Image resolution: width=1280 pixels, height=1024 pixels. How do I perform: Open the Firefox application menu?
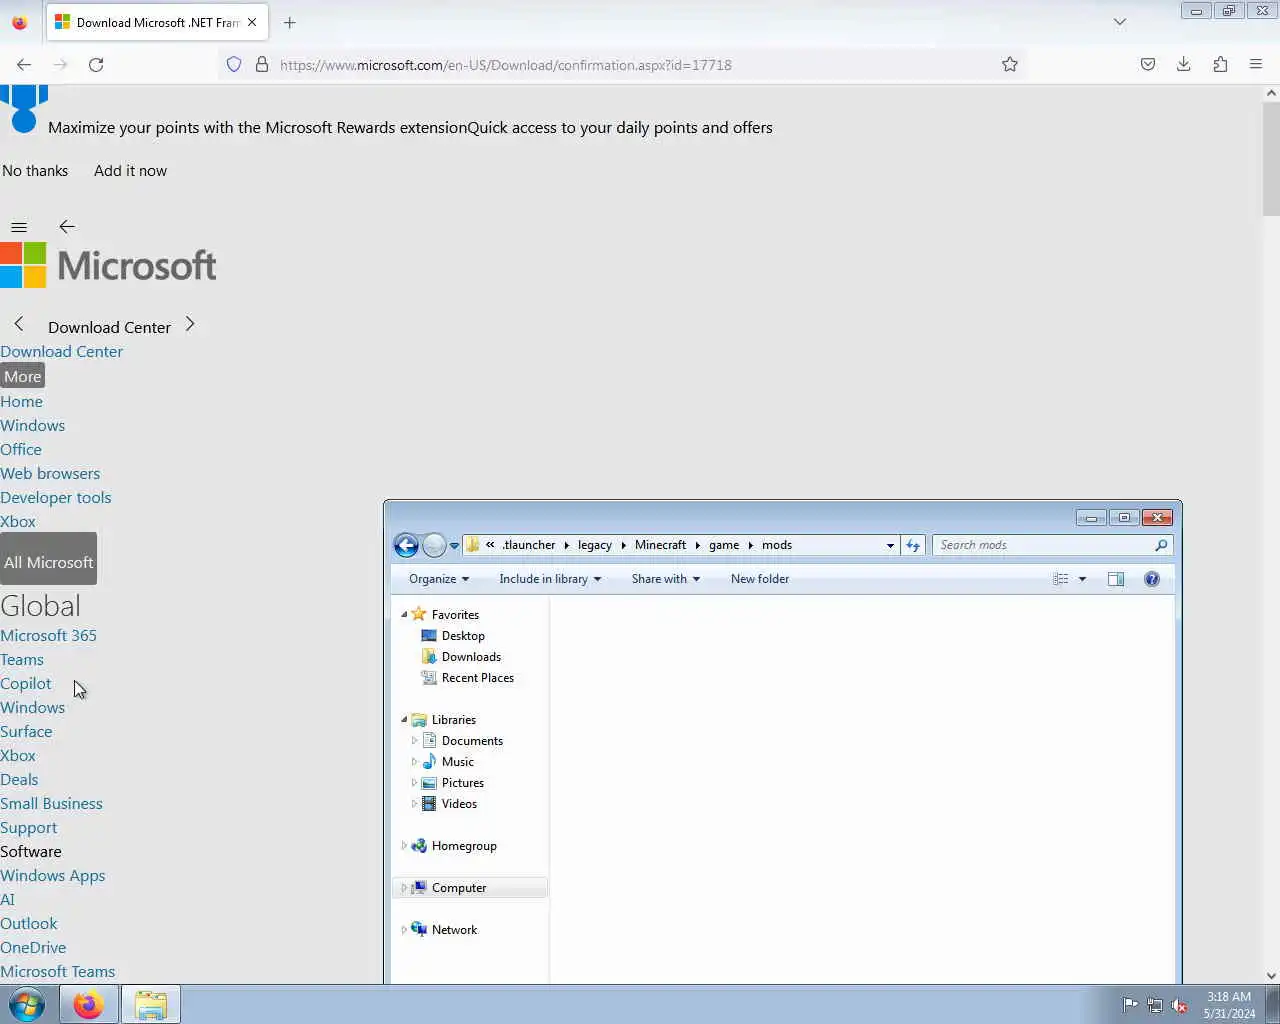pos(1256,64)
